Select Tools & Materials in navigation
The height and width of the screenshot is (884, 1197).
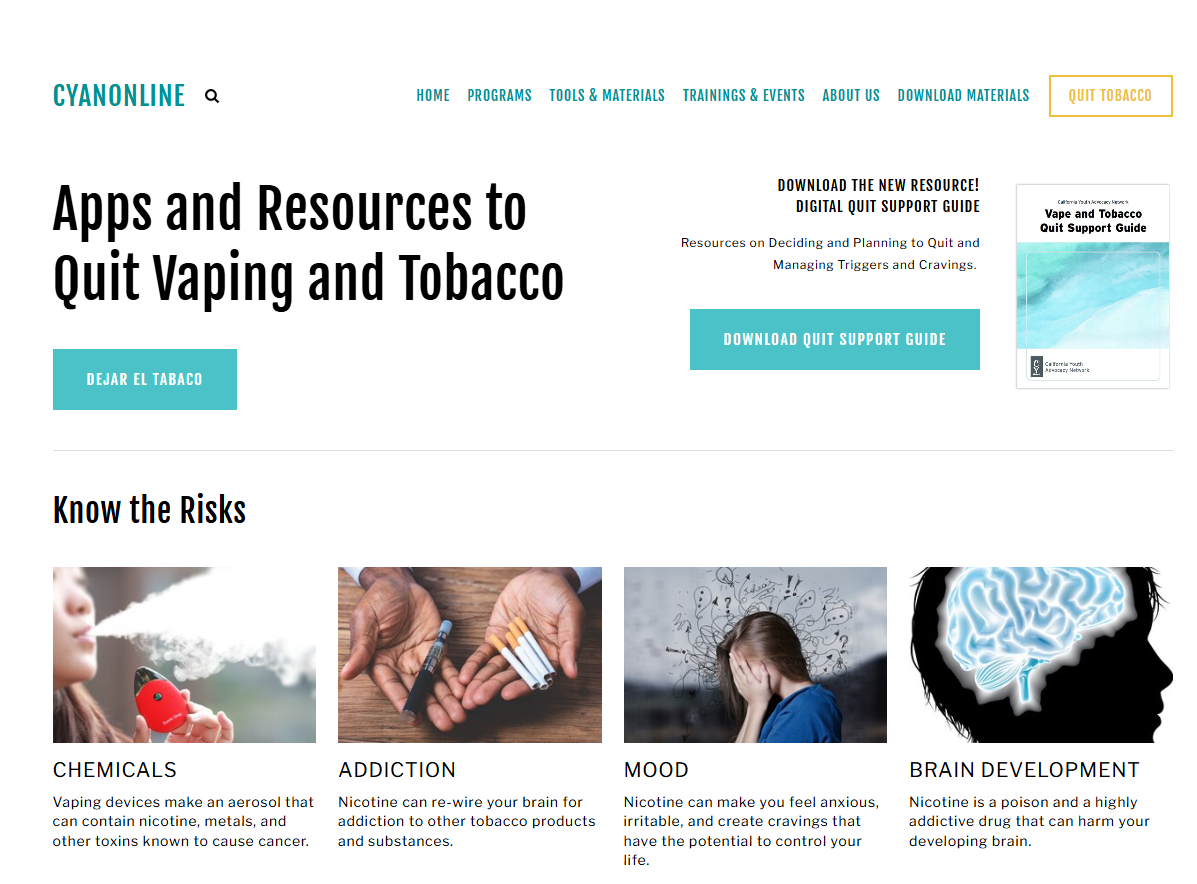point(607,95)
